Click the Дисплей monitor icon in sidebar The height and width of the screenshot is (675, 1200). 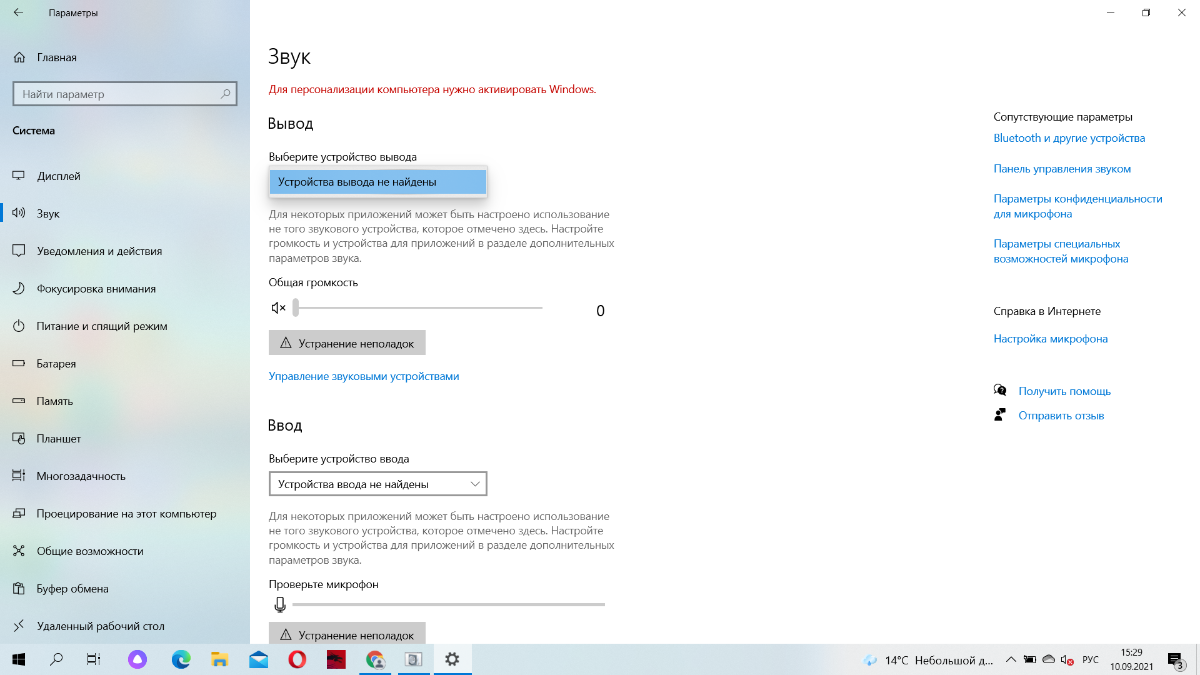18,176
